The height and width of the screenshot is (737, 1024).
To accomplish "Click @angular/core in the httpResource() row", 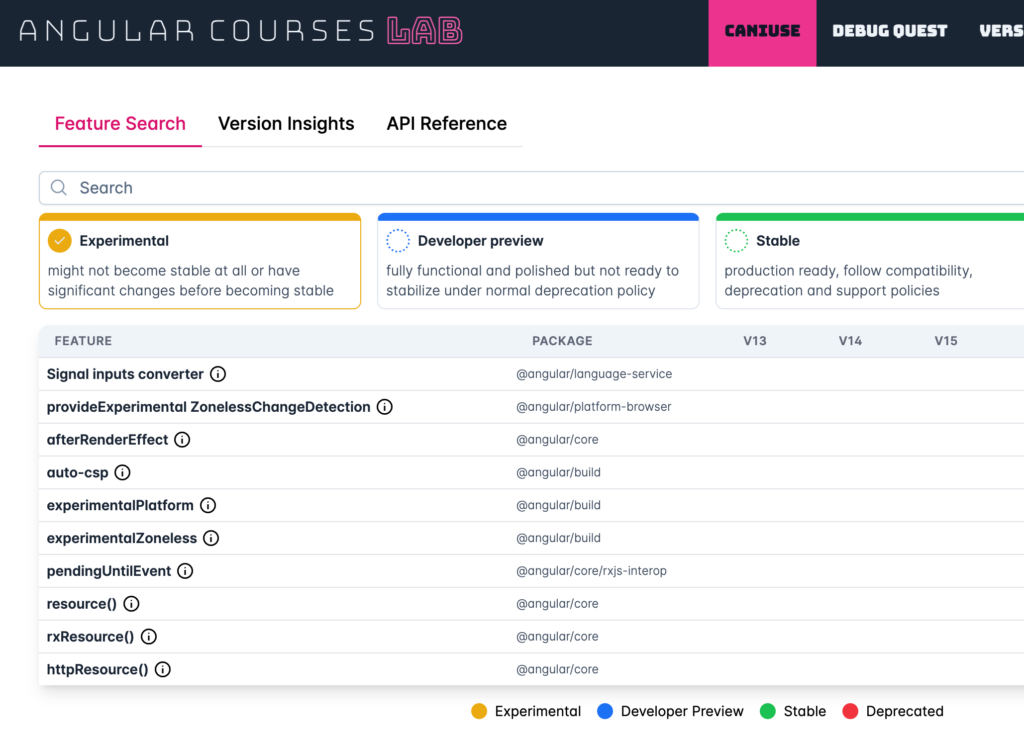I will (x=557, y=669).
